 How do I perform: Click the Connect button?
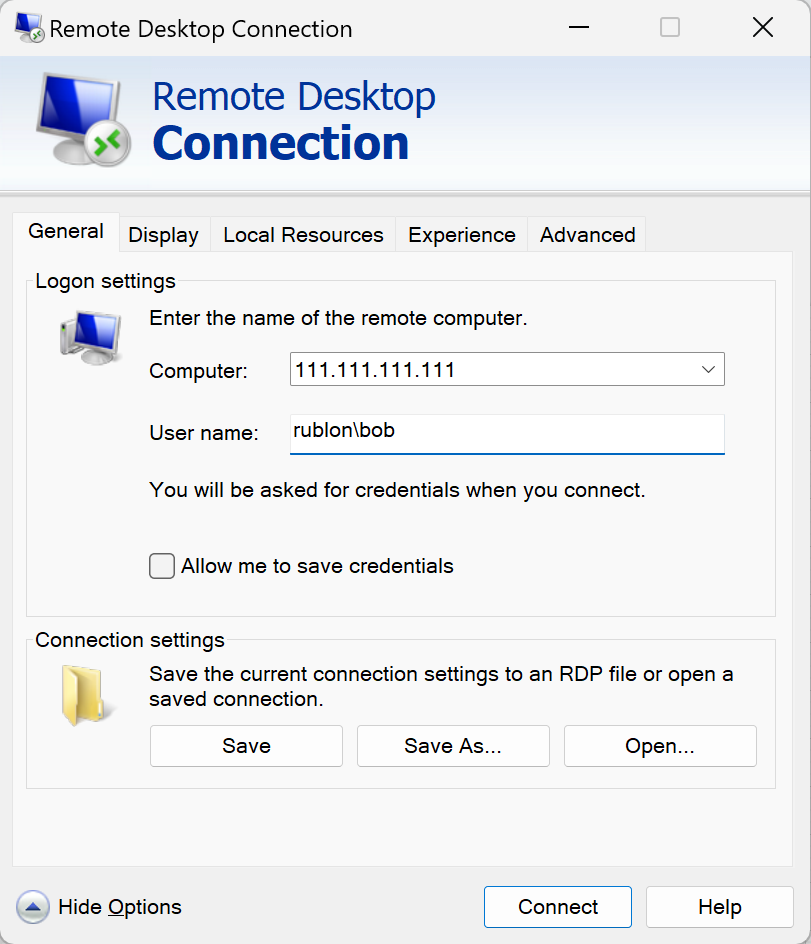tap(557, 907)
